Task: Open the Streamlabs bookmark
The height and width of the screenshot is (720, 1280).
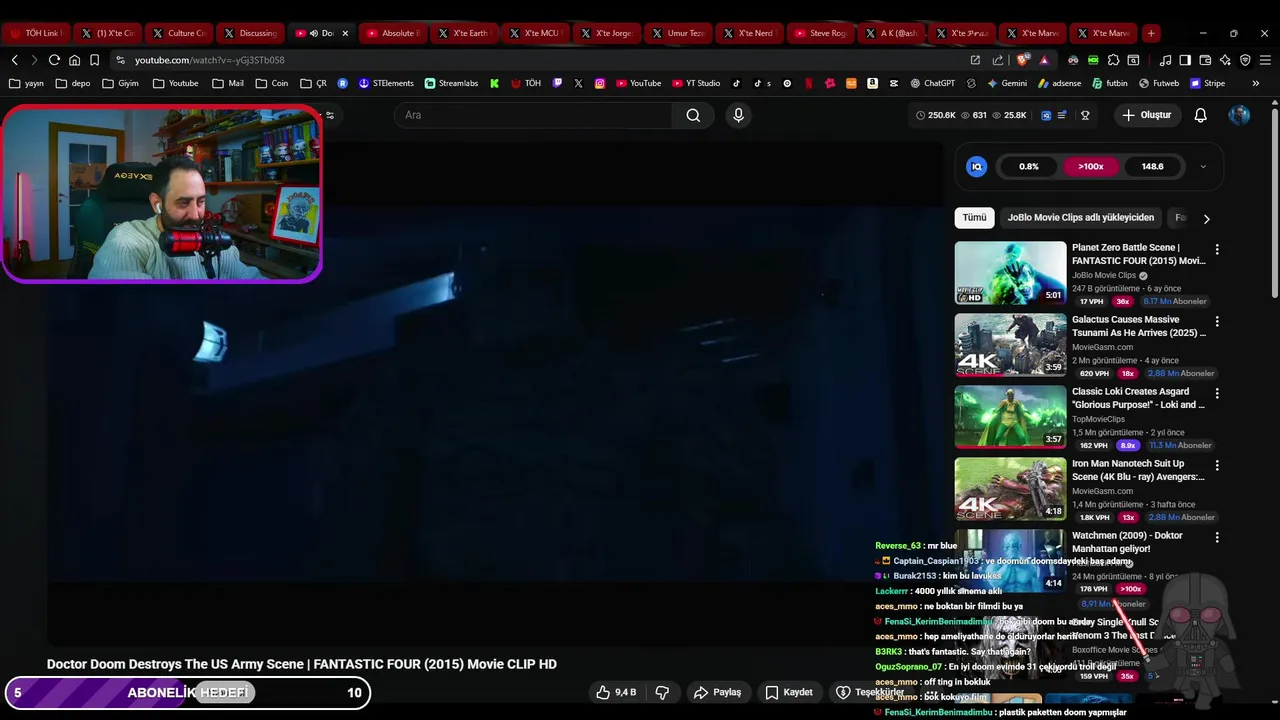Action: (451, 83)
